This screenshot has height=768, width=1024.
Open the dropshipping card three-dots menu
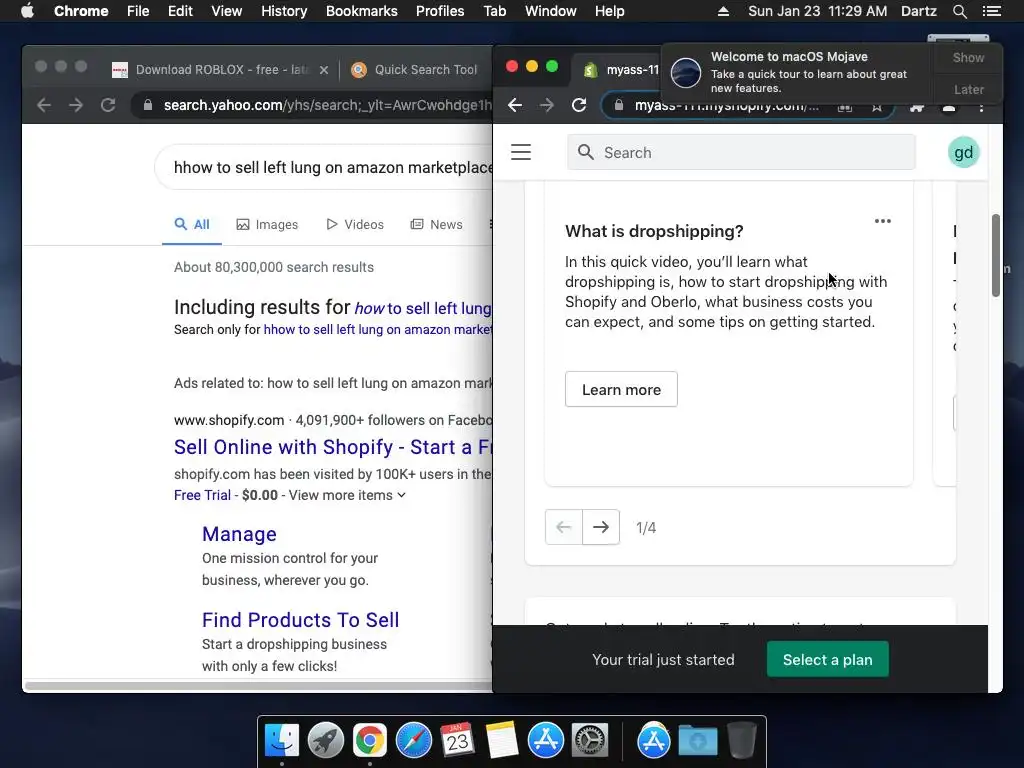pyautogui.click(x=882, y=221)
